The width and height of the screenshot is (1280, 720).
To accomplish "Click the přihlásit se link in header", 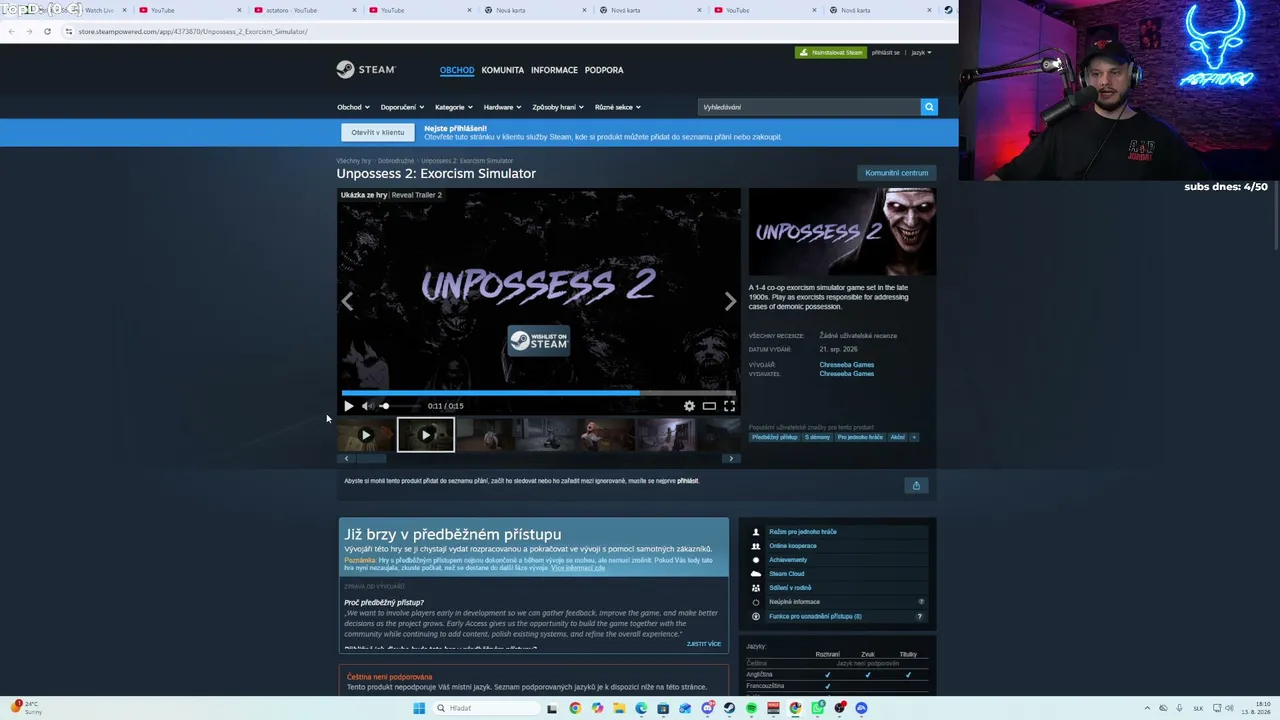I will 885,52.
